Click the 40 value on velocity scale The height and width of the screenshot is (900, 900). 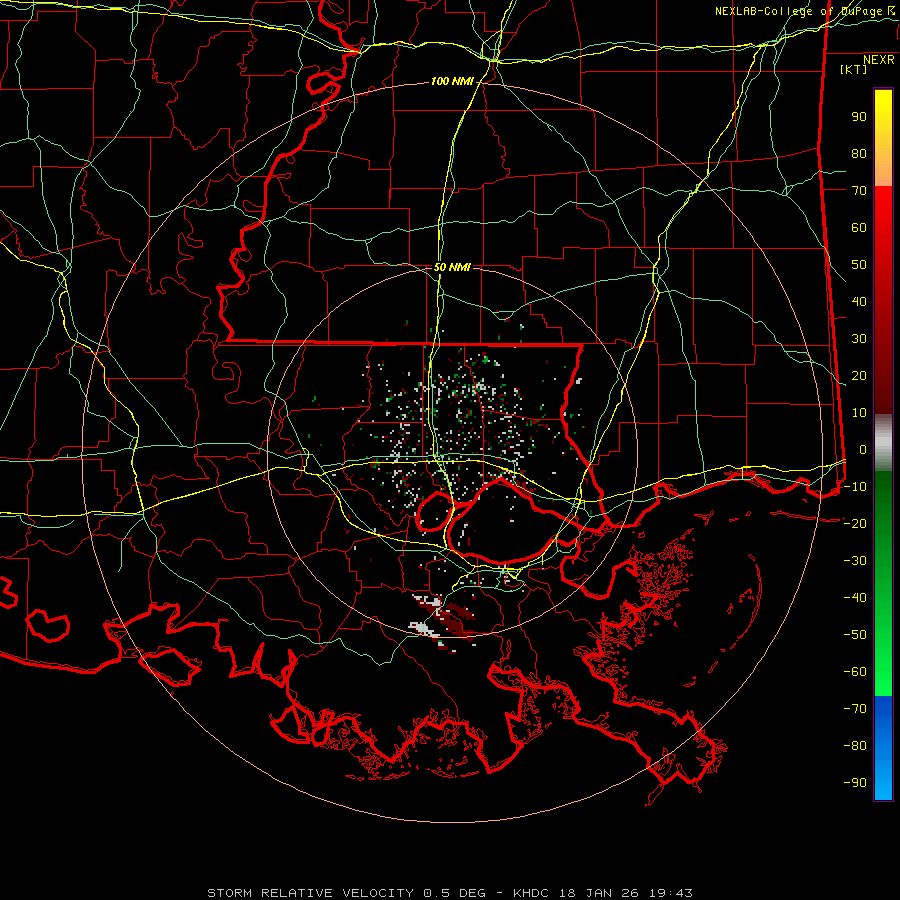[859, 302]
